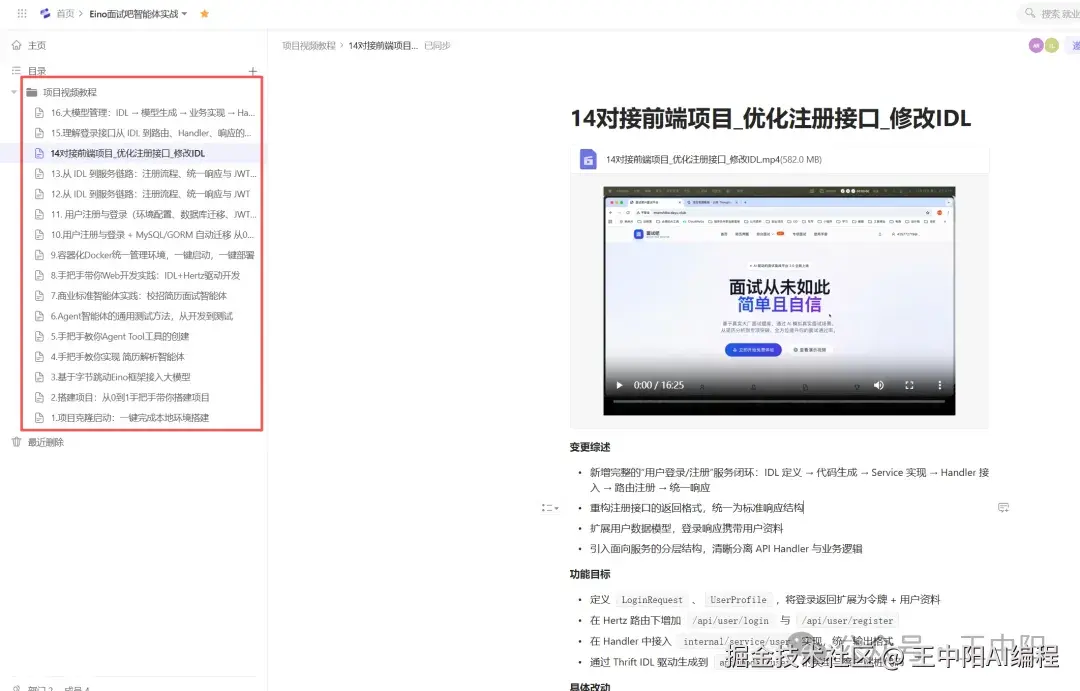Click the 已同步 sync status text

tap(437, 45)
